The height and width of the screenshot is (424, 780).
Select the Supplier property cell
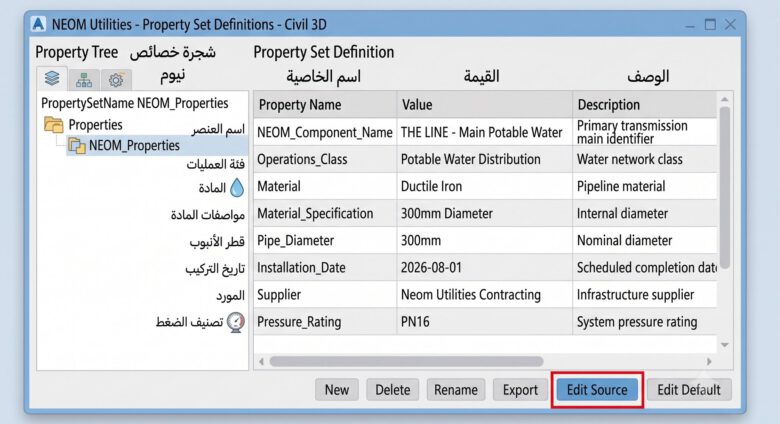pyautogui.click(x=325, y=295)
